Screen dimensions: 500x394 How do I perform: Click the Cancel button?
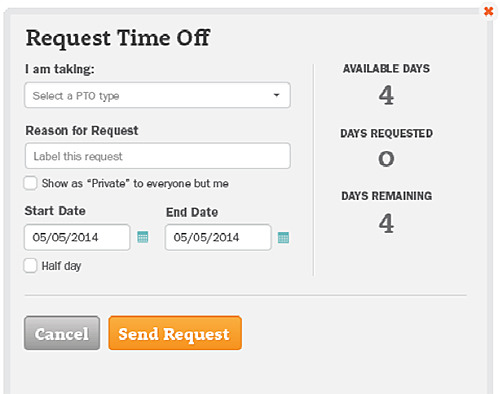pyautogui.click(x=62, y=333)
